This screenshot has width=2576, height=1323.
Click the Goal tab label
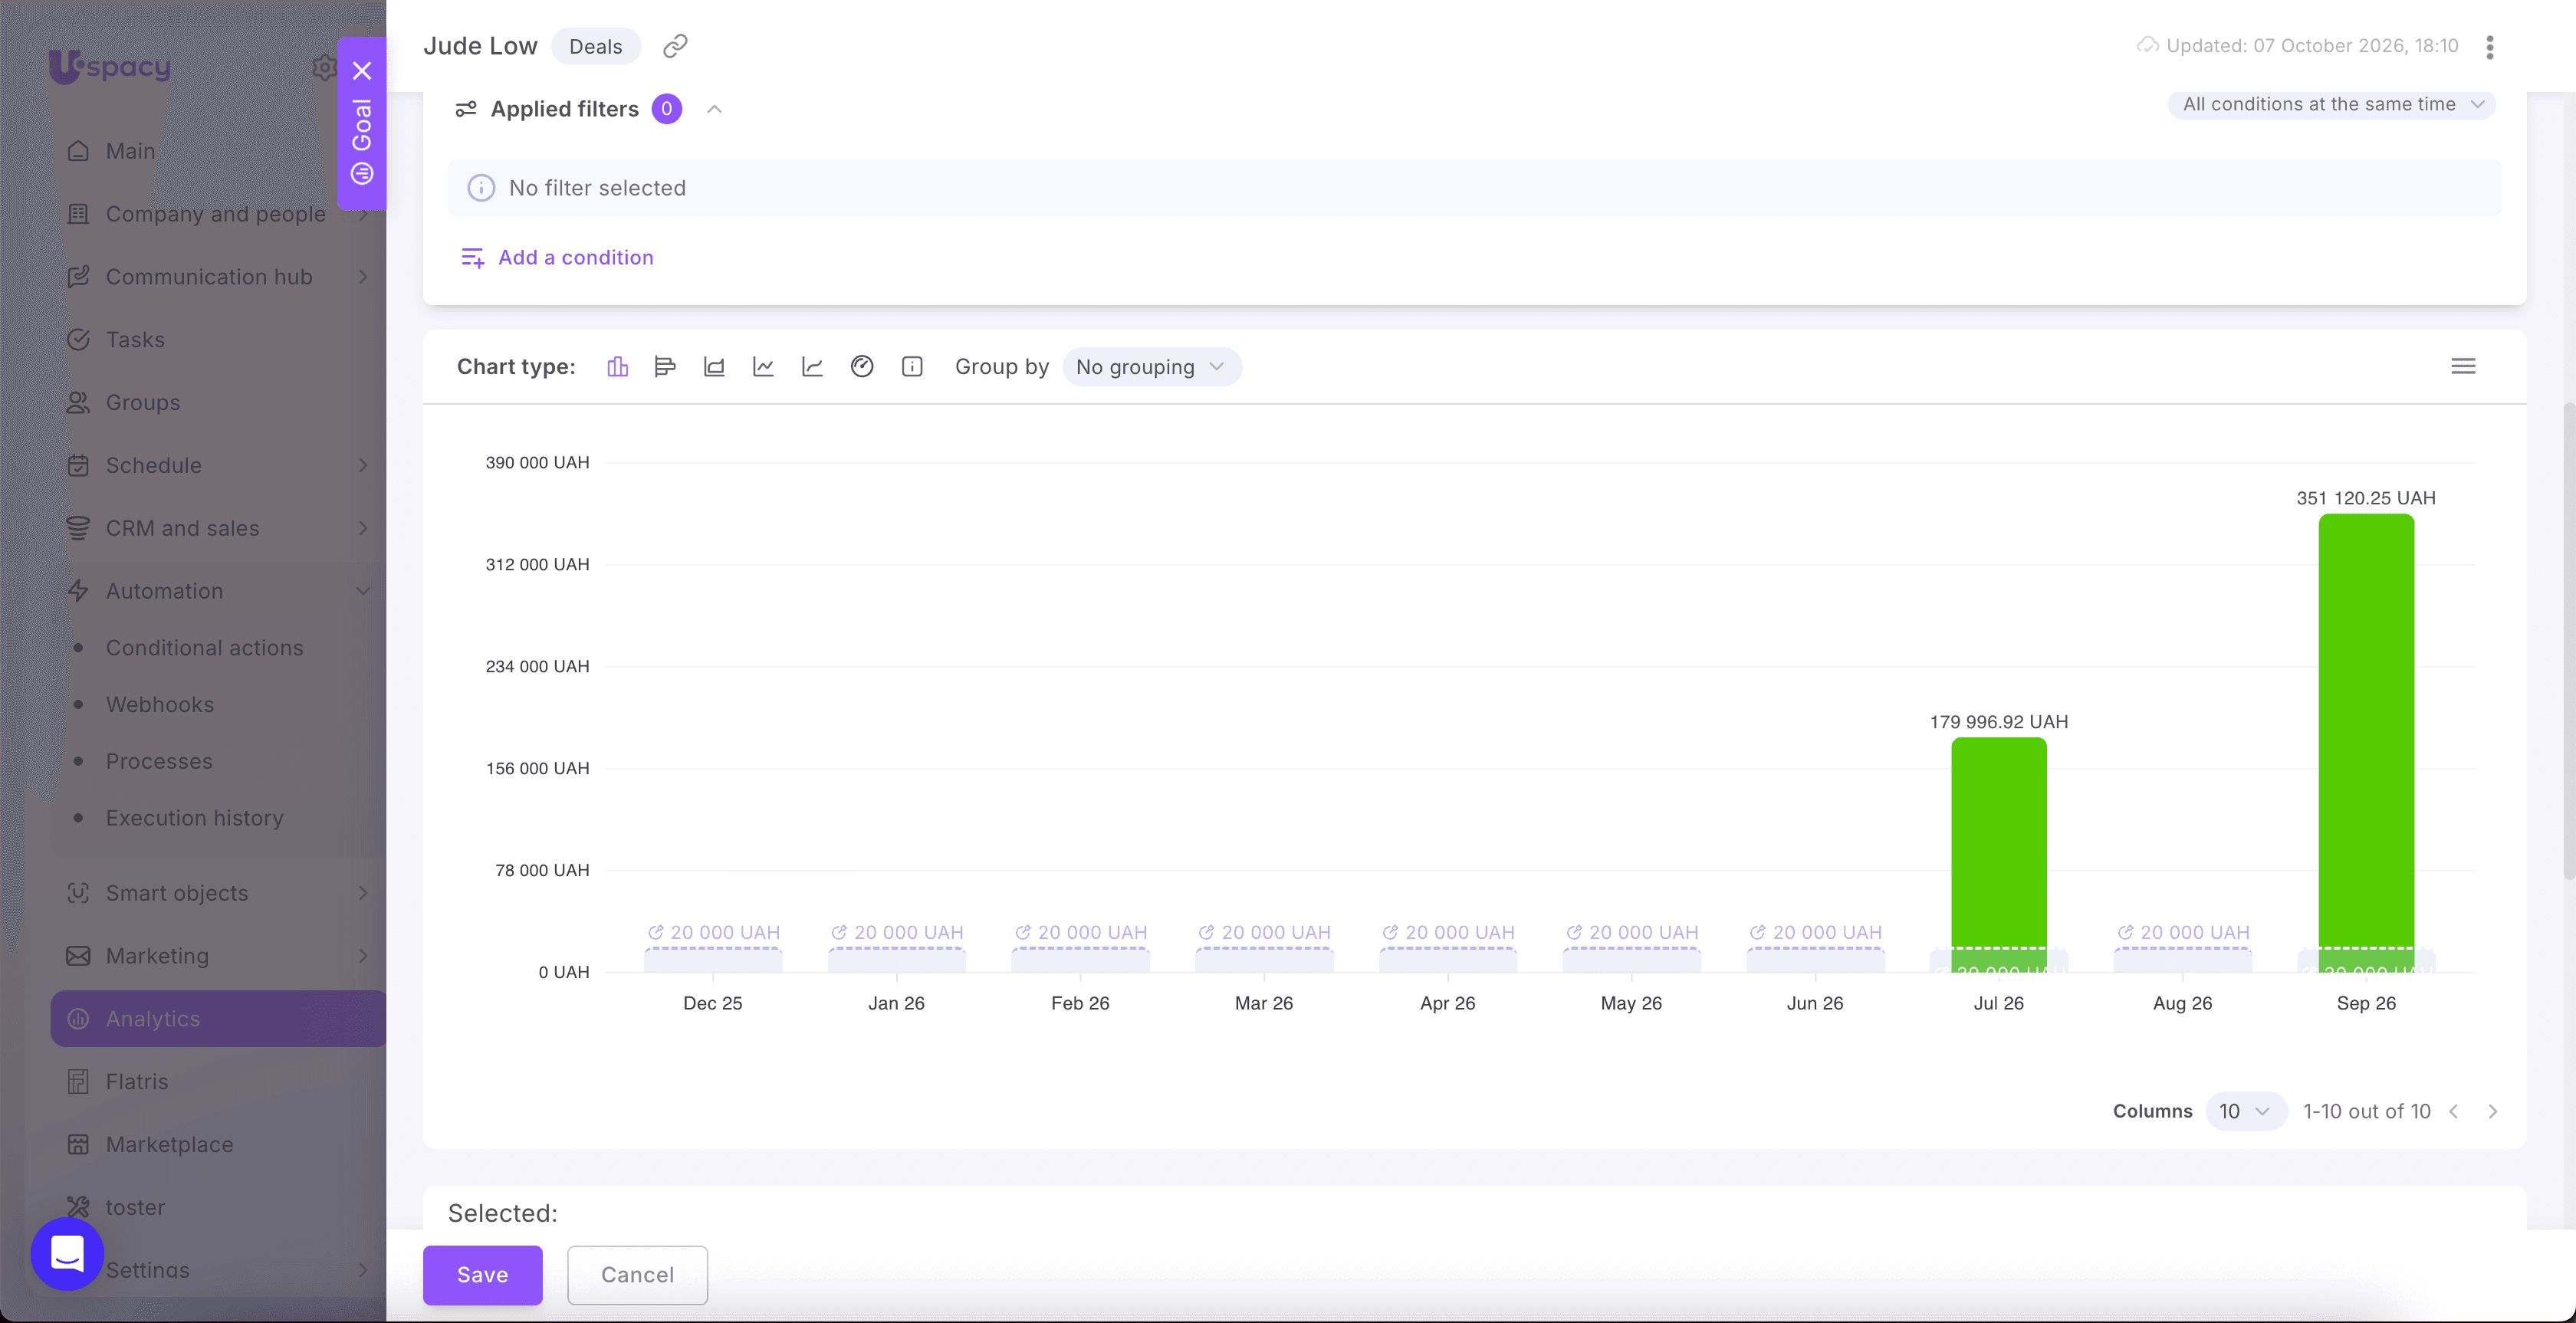(x=362, y=125)
